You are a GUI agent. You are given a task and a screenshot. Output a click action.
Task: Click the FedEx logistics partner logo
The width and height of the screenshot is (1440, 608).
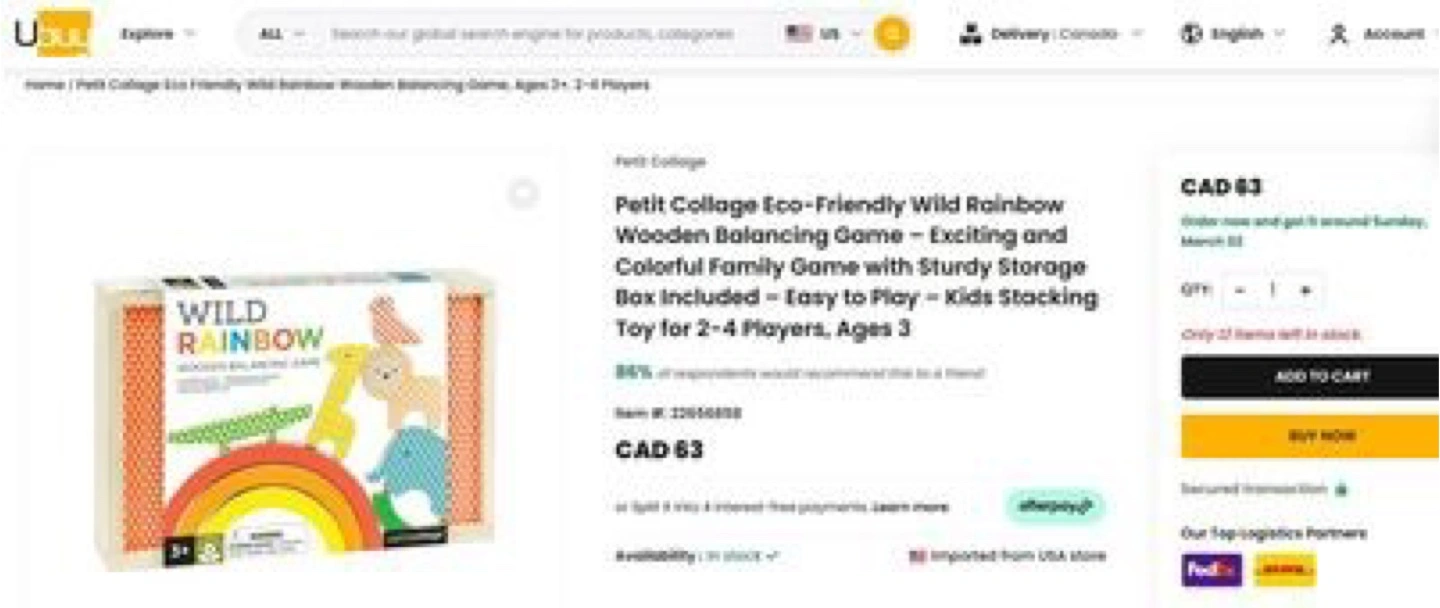tap(1211, 570)
